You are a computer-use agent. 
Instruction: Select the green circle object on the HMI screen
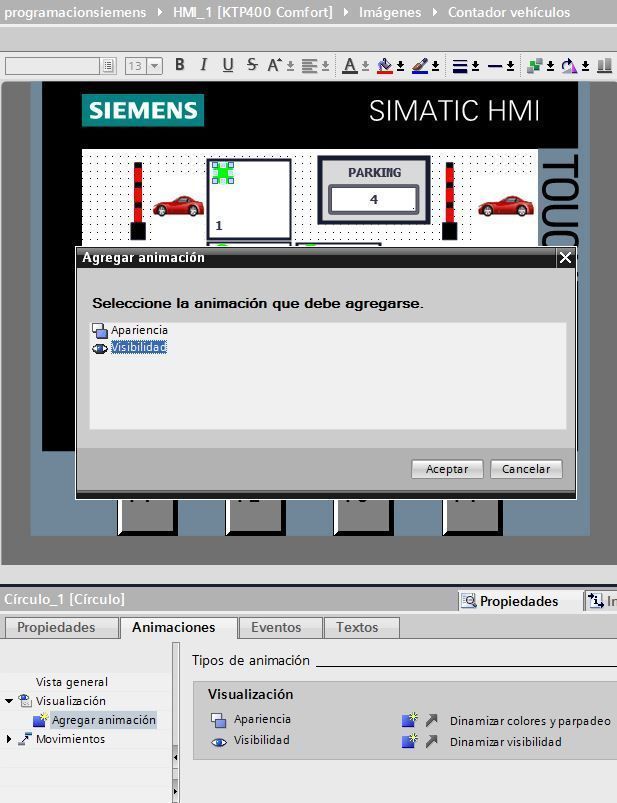coord(223,173)
